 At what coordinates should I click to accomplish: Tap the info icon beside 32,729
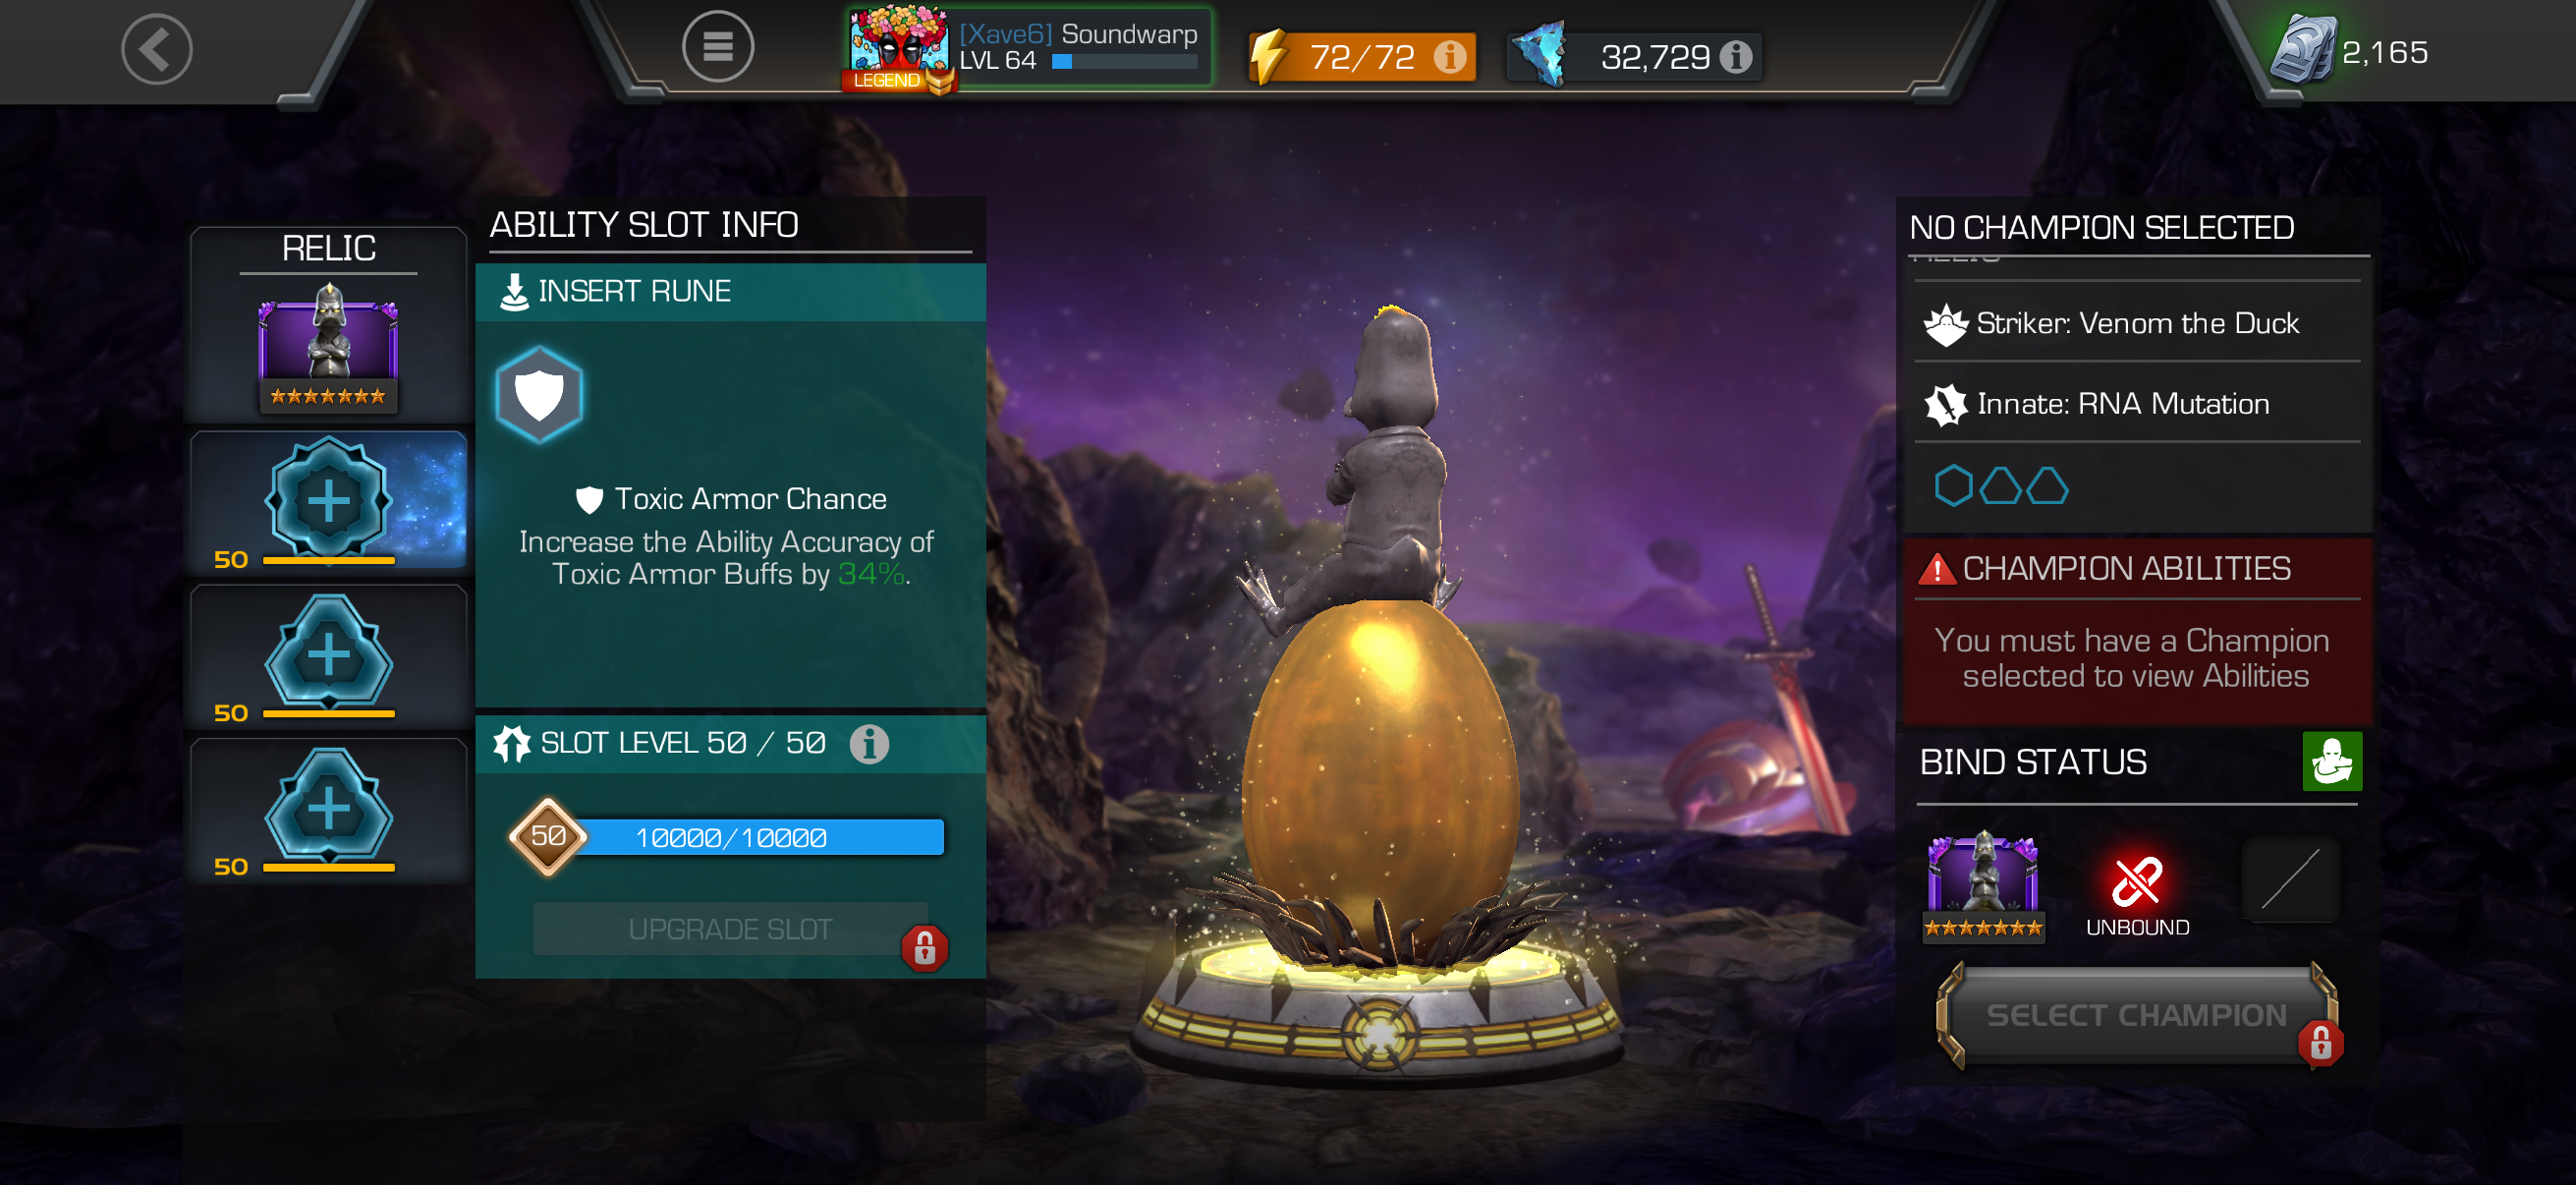pos(1736,57)
